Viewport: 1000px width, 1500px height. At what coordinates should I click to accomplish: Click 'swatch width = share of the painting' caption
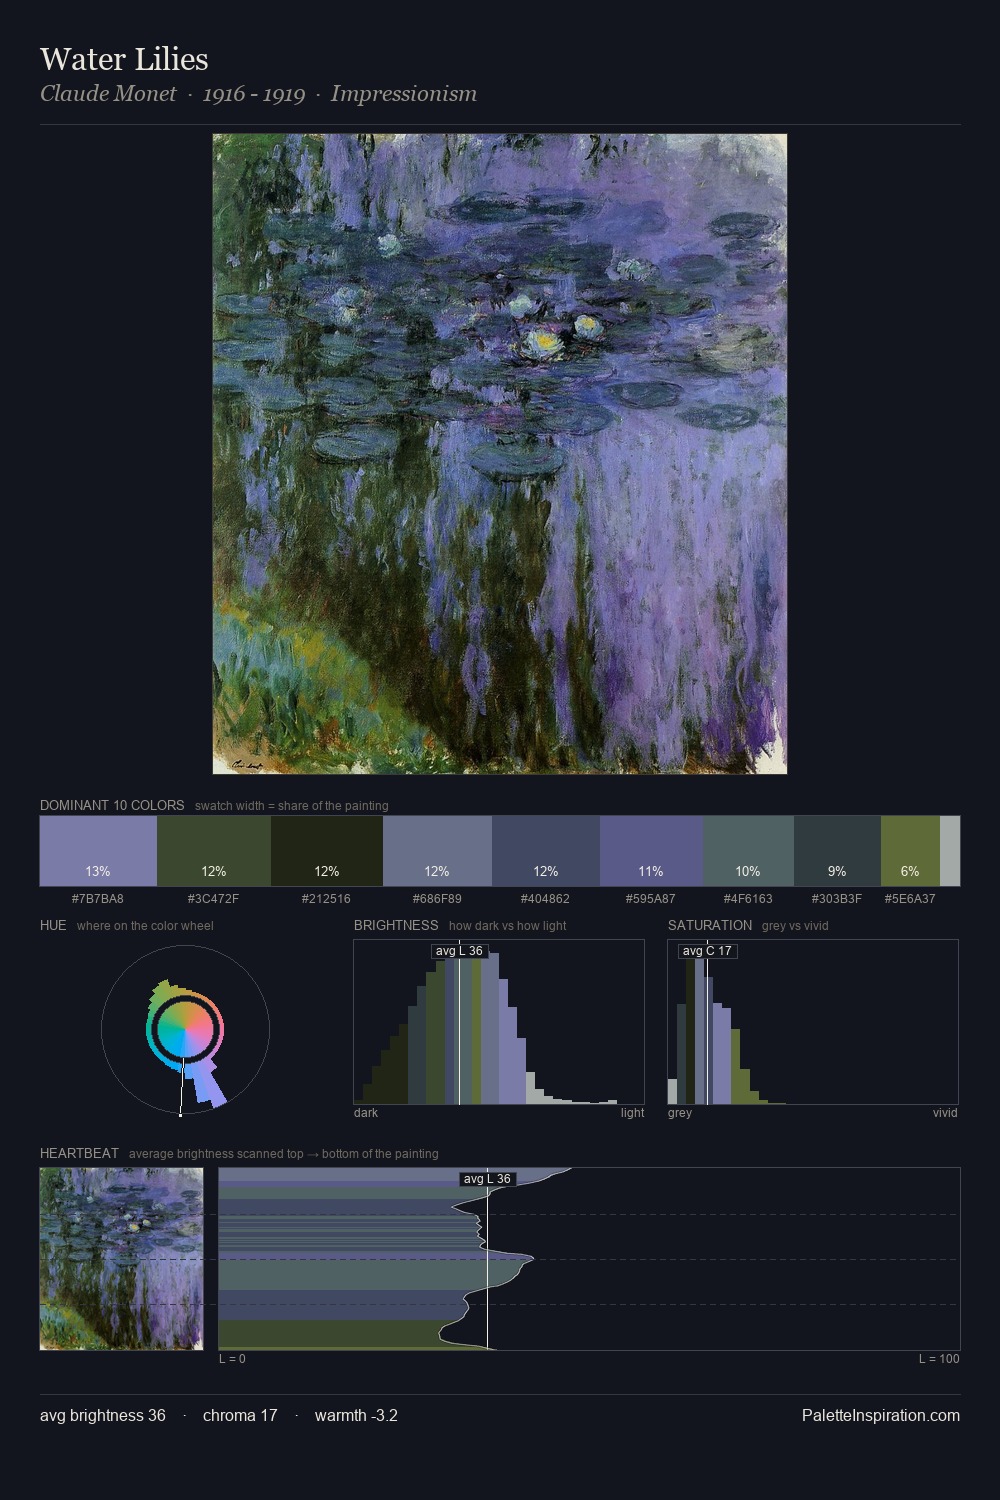pos(291,806)
